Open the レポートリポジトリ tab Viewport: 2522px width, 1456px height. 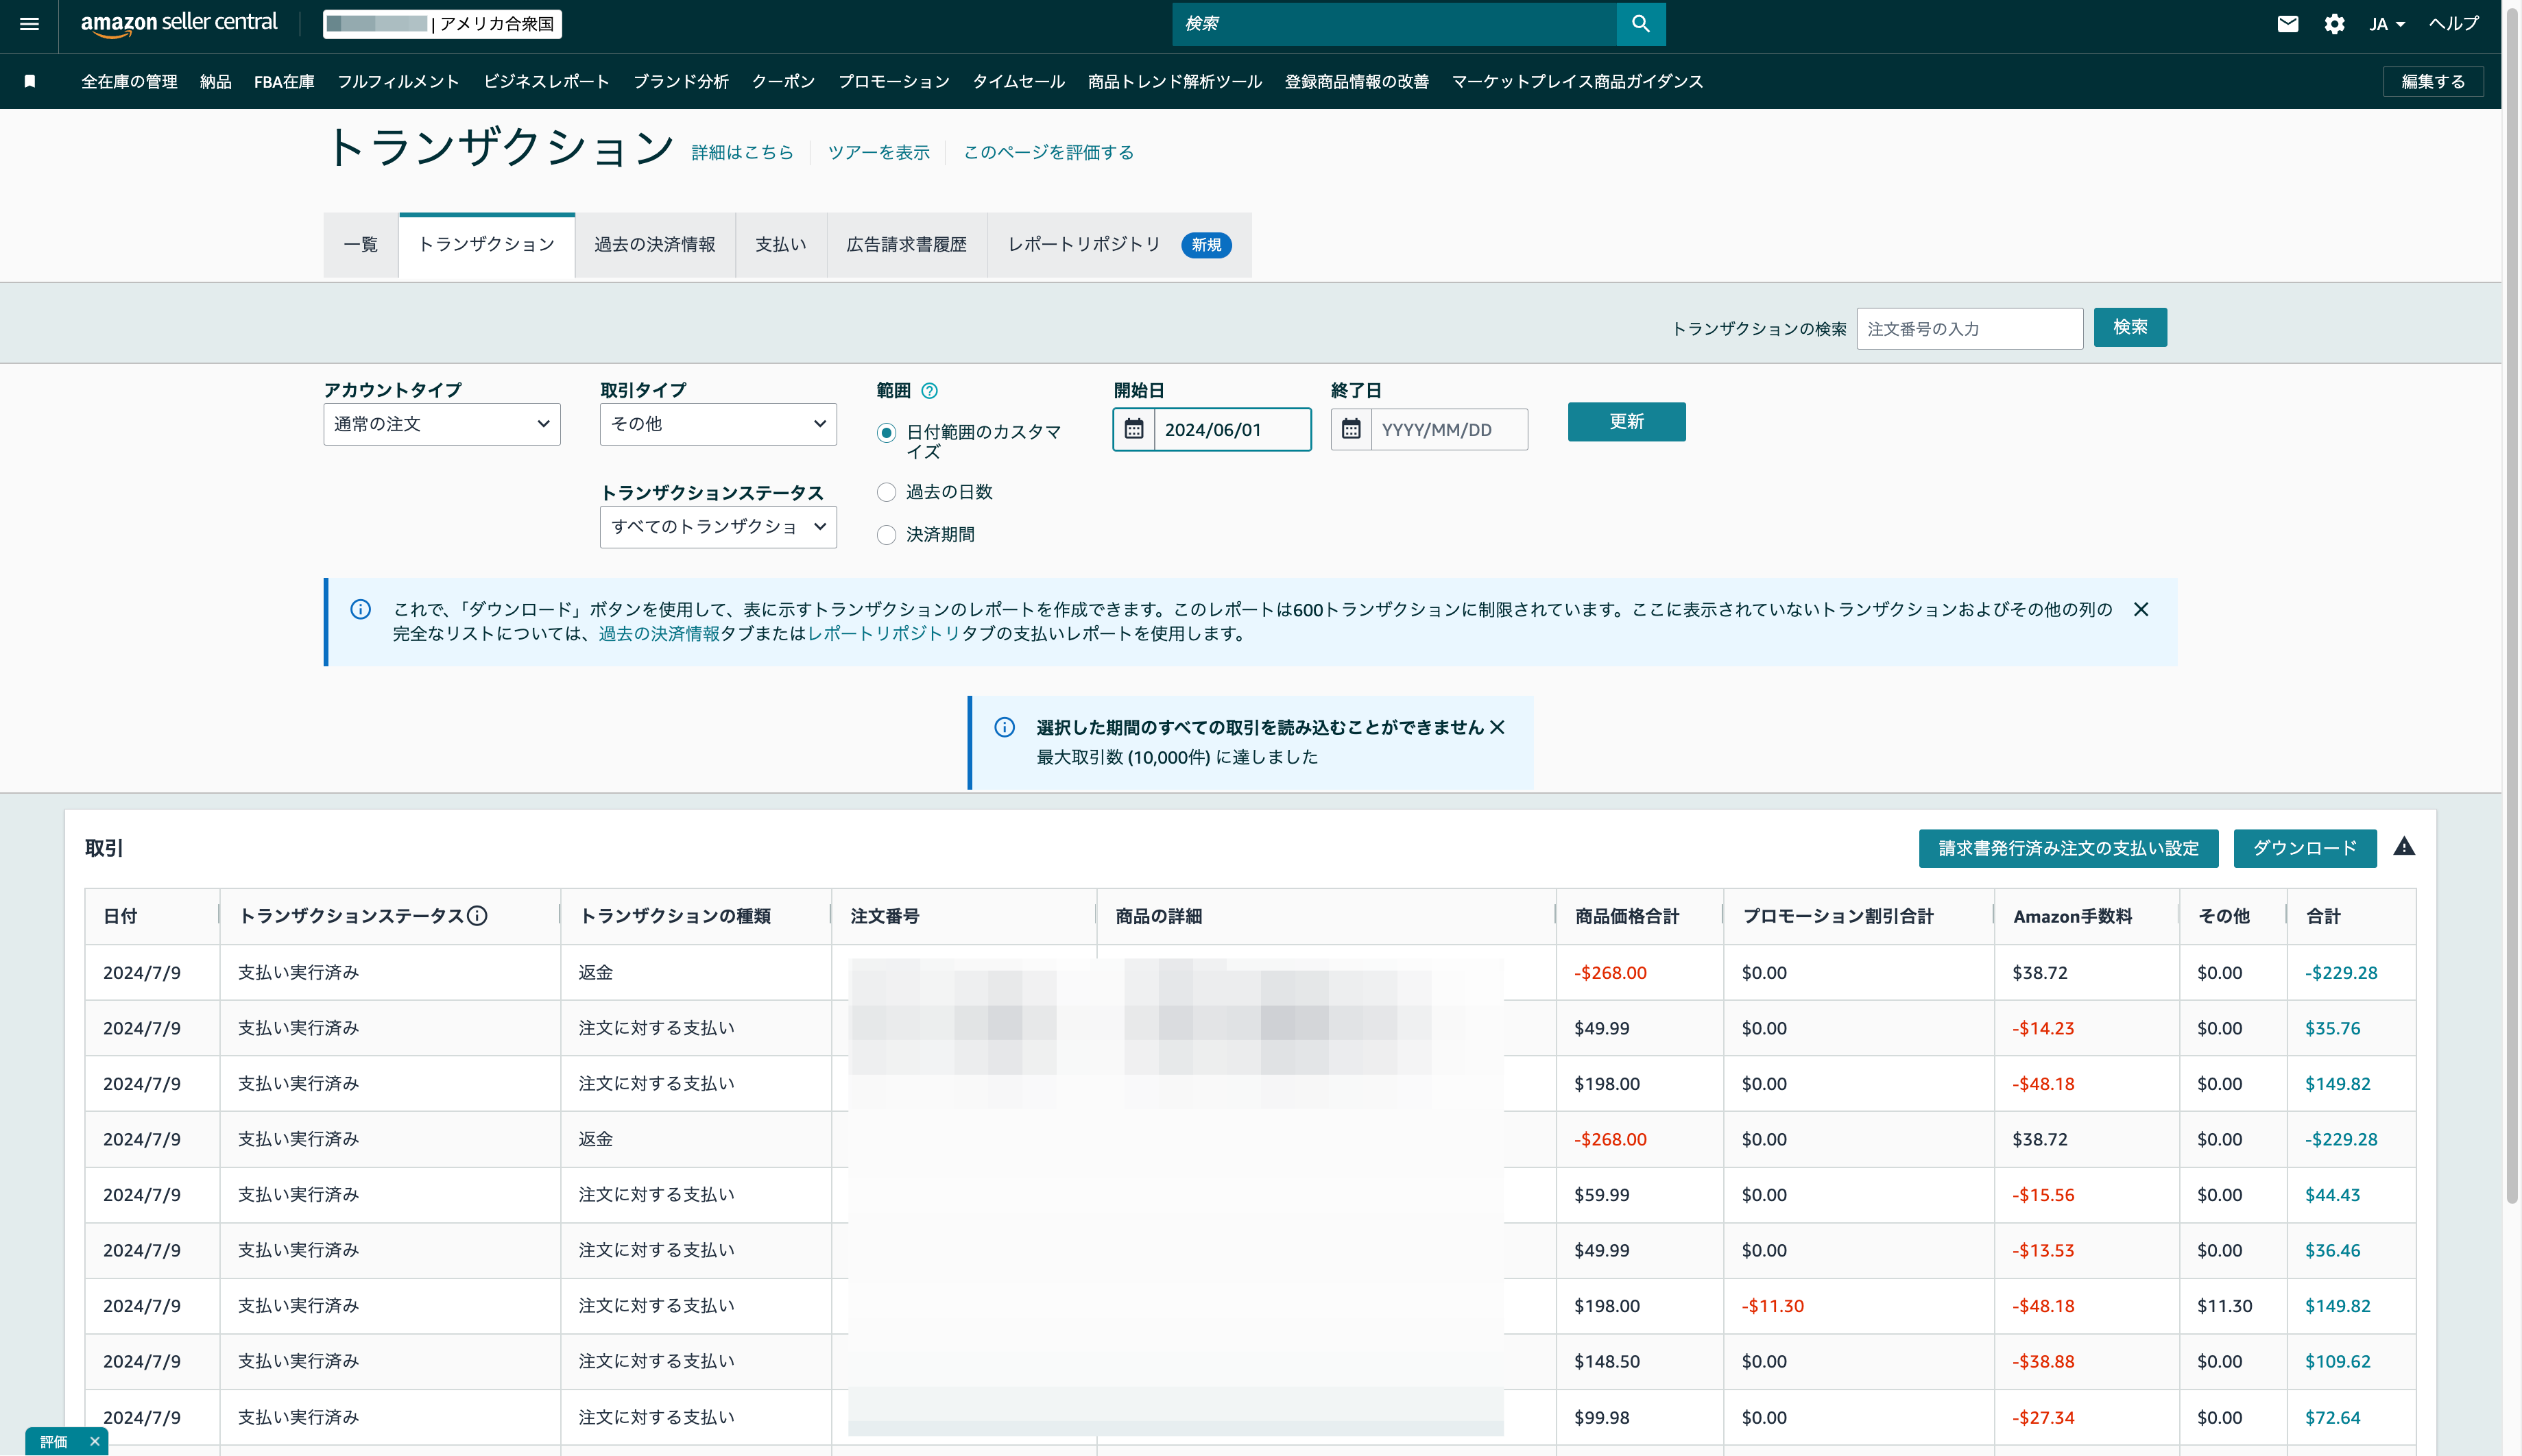1119,244
